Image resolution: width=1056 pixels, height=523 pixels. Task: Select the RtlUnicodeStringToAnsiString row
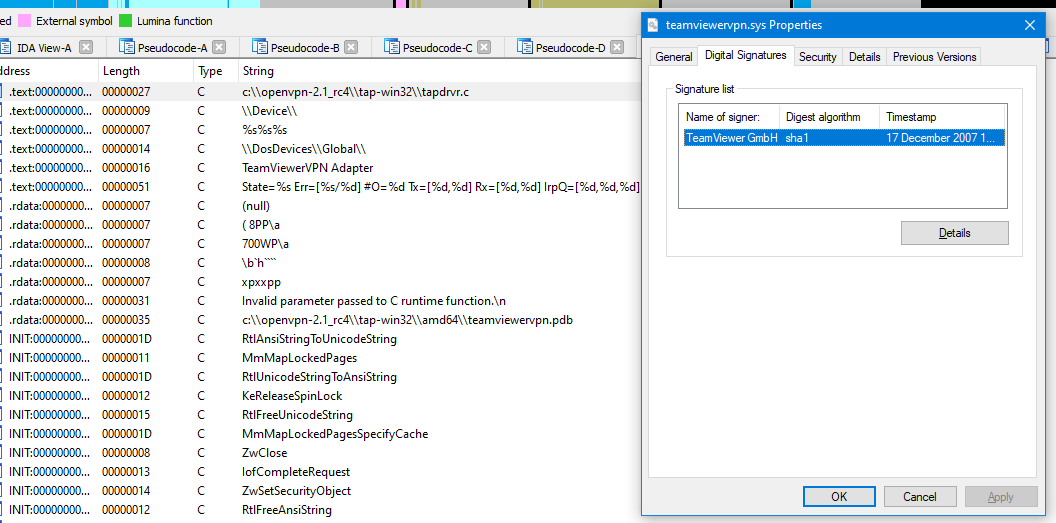(x=320, y=376)
